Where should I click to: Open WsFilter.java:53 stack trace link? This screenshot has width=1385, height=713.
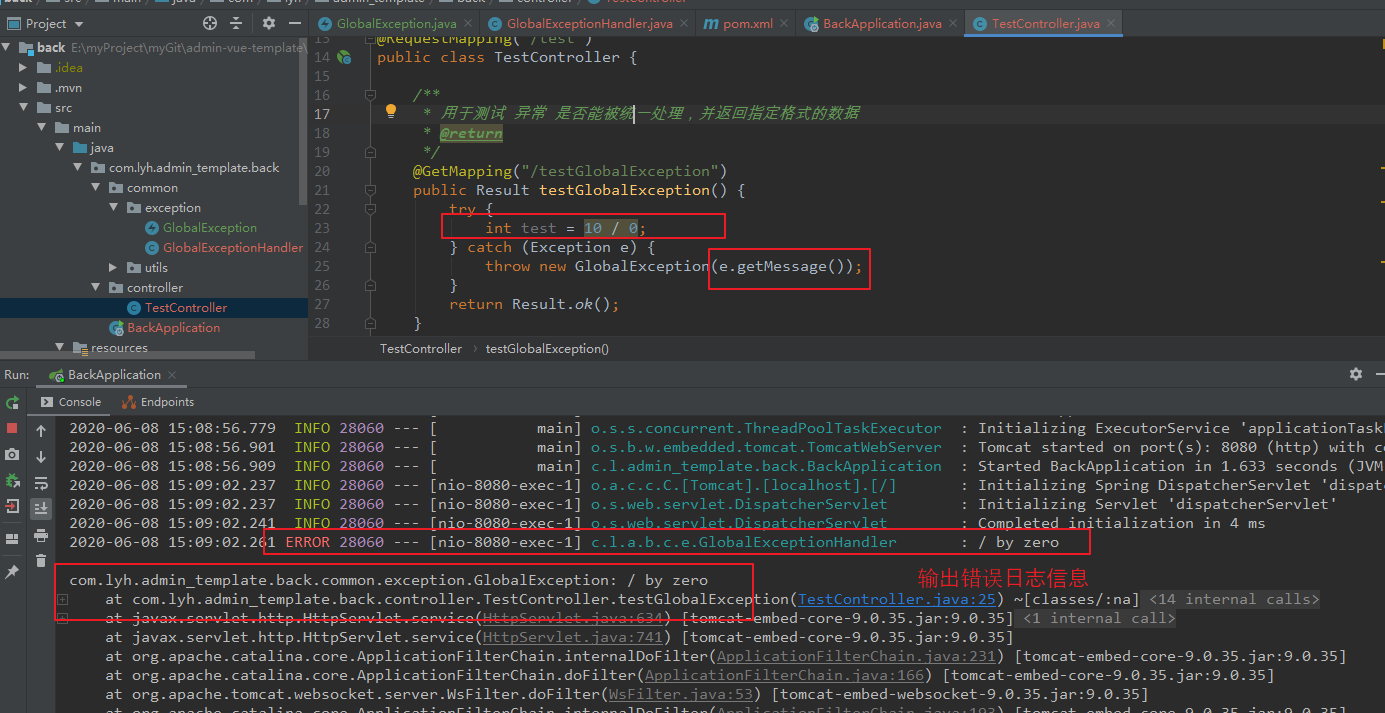point(682,694)
